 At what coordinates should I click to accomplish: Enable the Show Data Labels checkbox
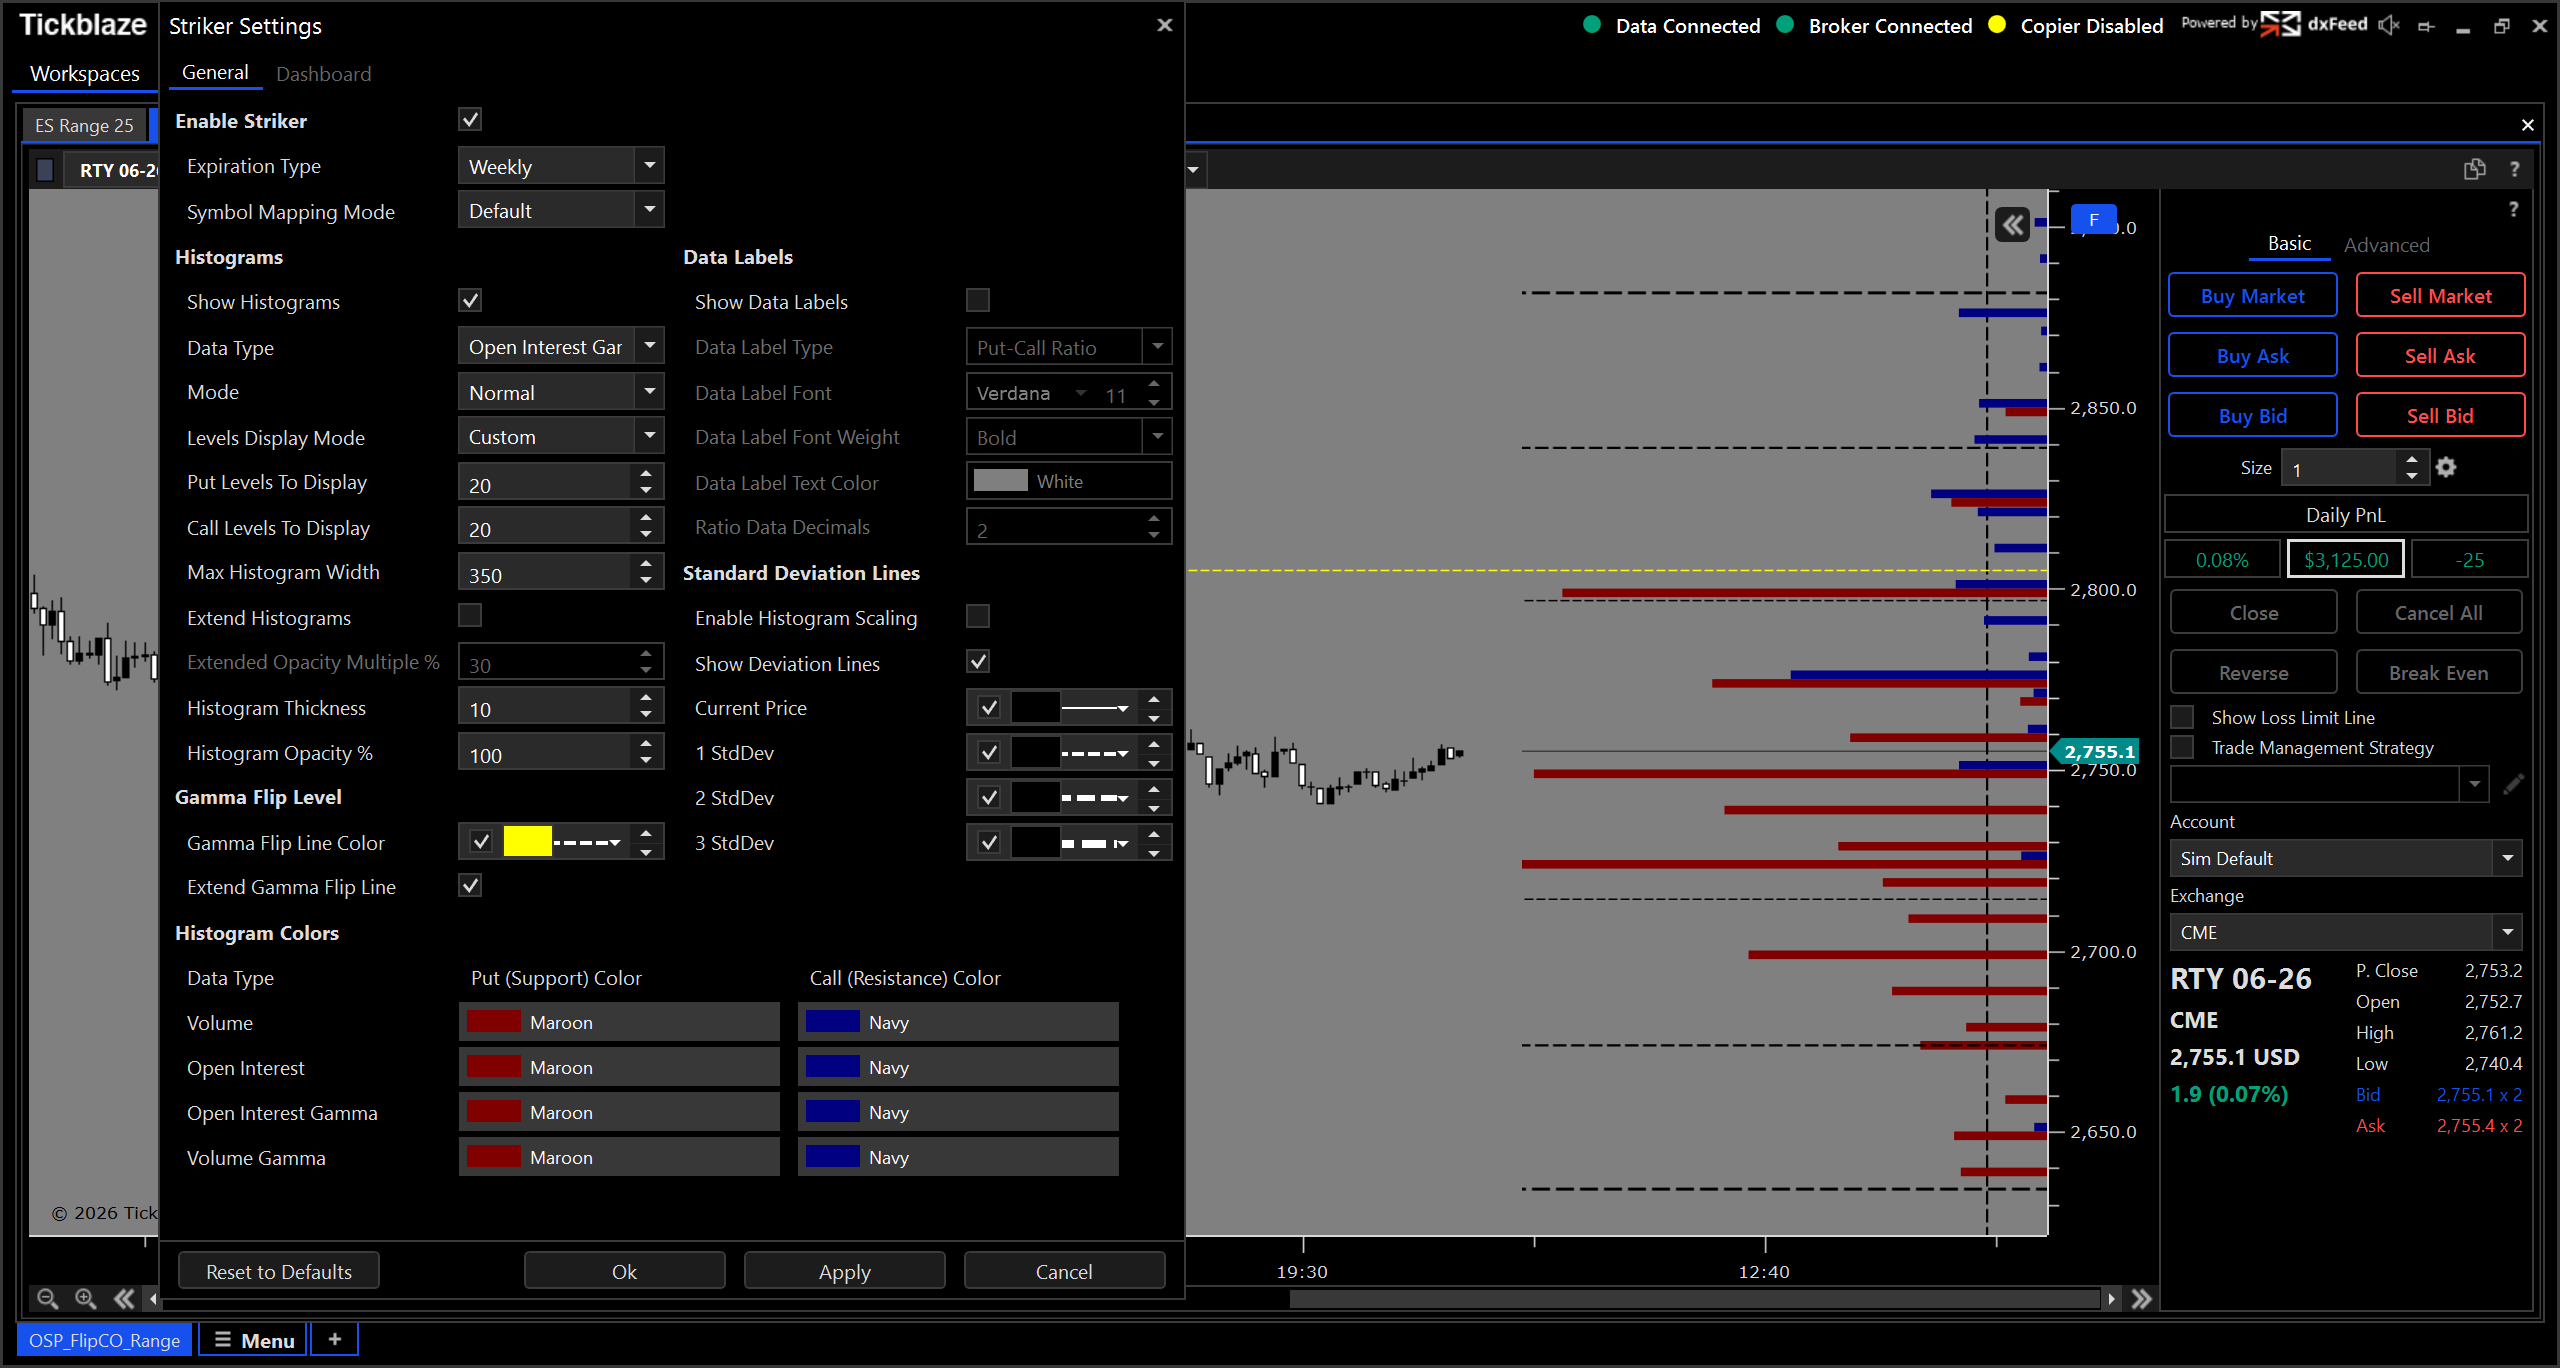(x=978, y=300)
